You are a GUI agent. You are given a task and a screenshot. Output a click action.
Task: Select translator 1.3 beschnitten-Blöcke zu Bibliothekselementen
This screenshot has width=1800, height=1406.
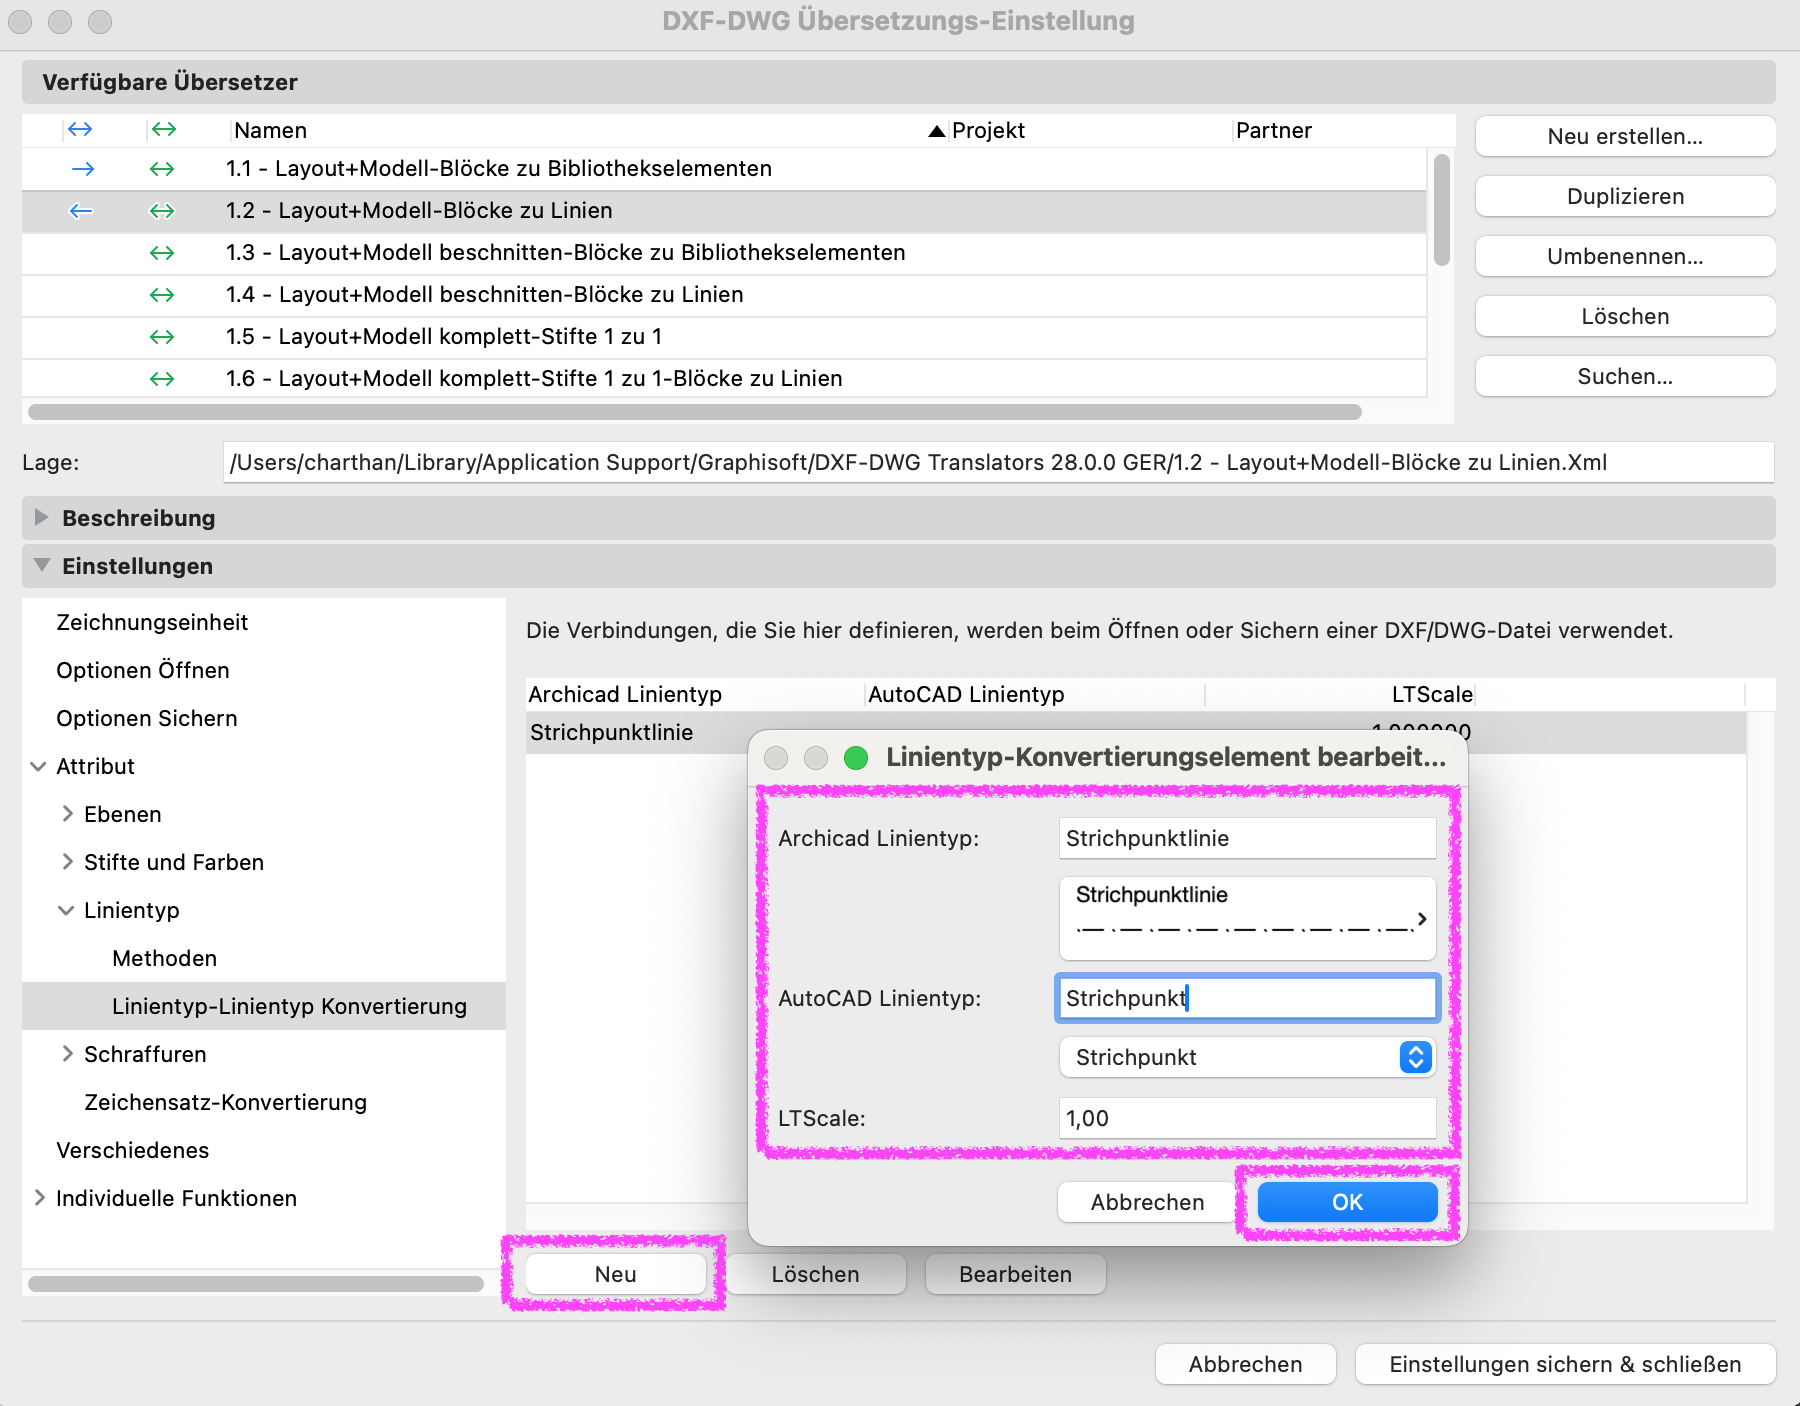[x=724, y=253]
